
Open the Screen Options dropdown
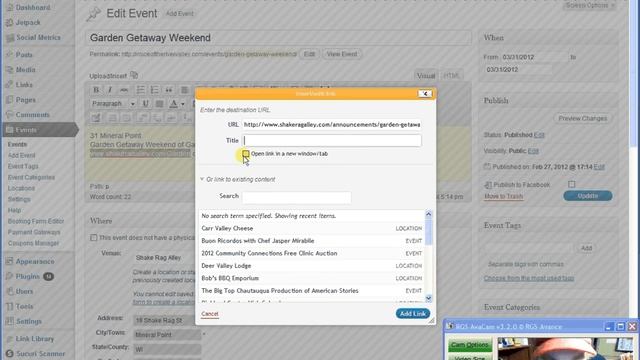(590, 5)
